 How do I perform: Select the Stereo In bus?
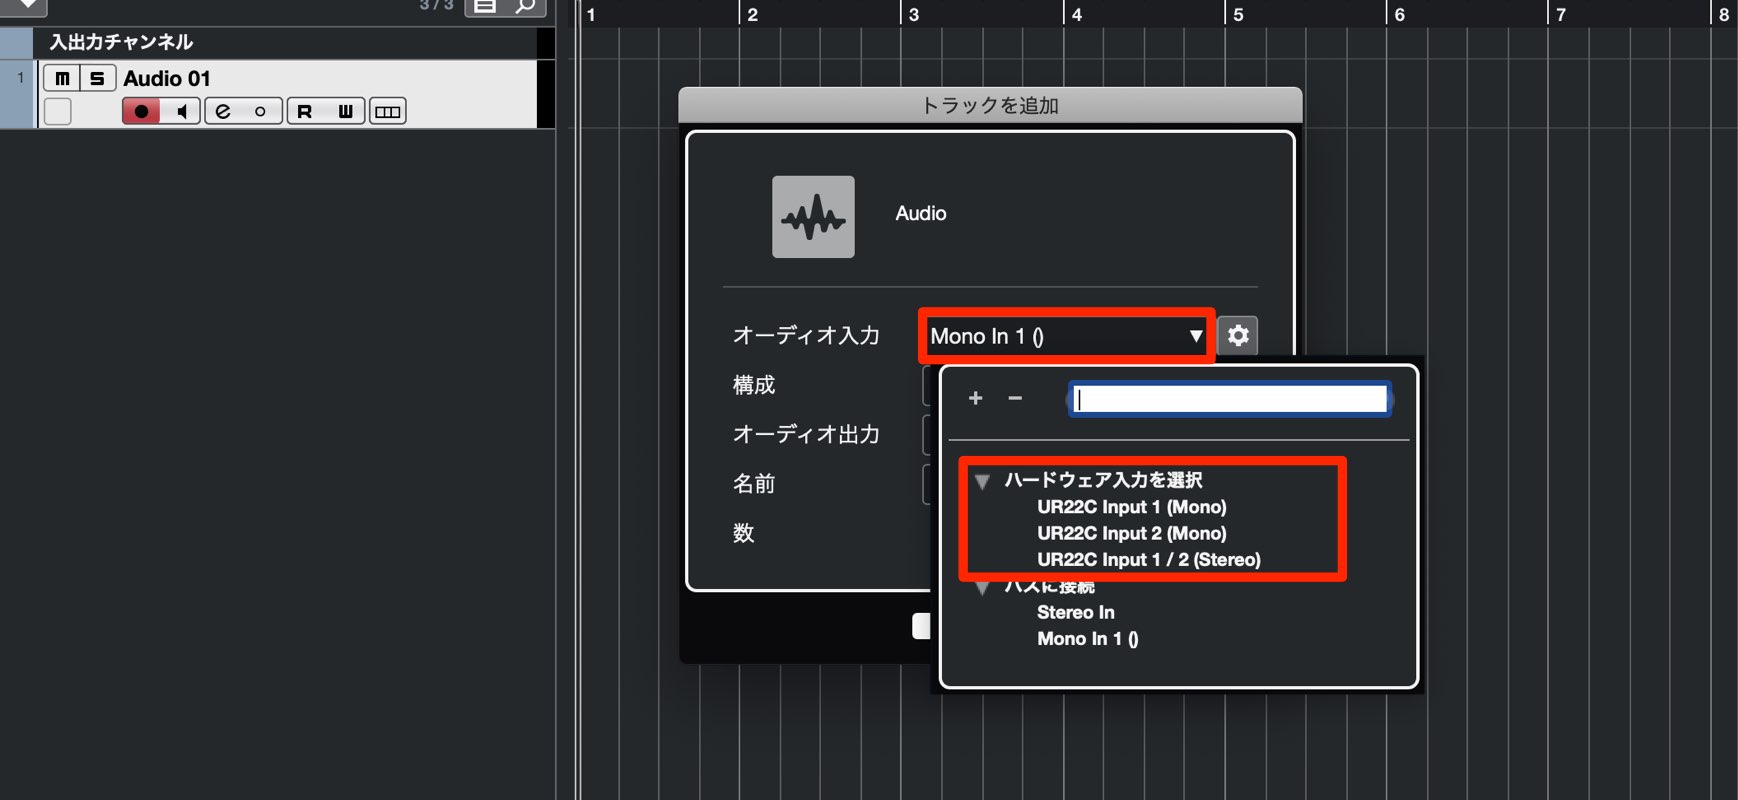tap(1075, 612)
